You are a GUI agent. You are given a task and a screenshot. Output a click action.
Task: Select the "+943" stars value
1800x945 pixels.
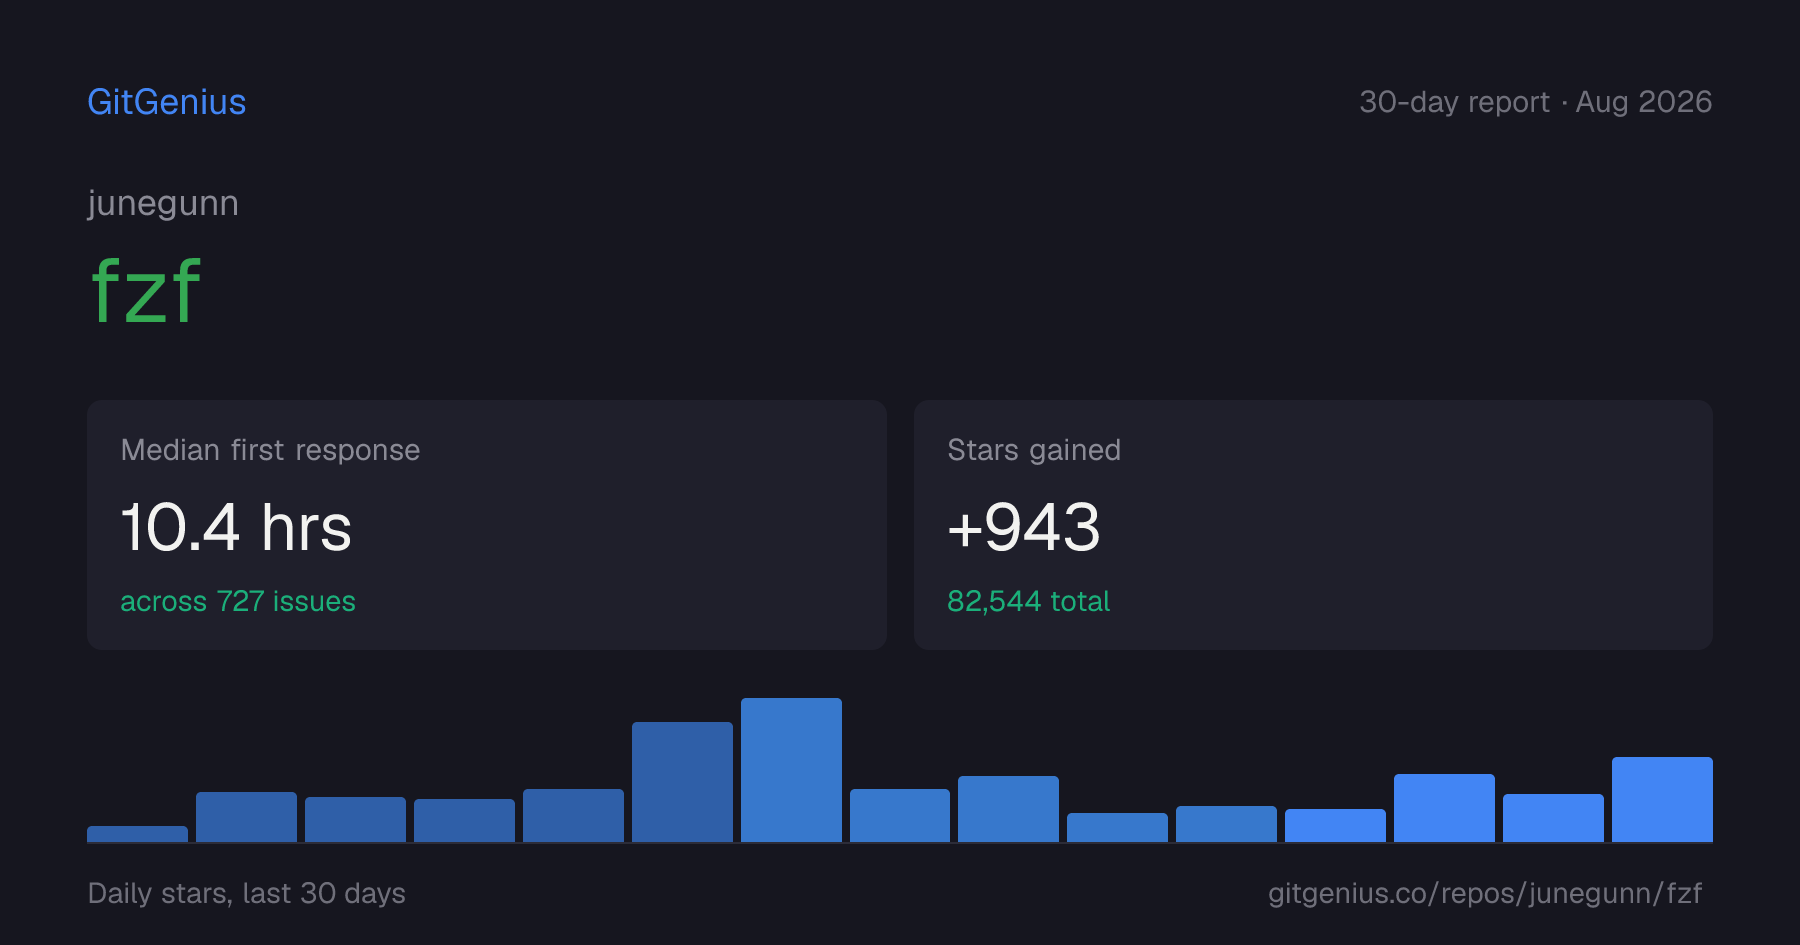(x=1024, y=527)
